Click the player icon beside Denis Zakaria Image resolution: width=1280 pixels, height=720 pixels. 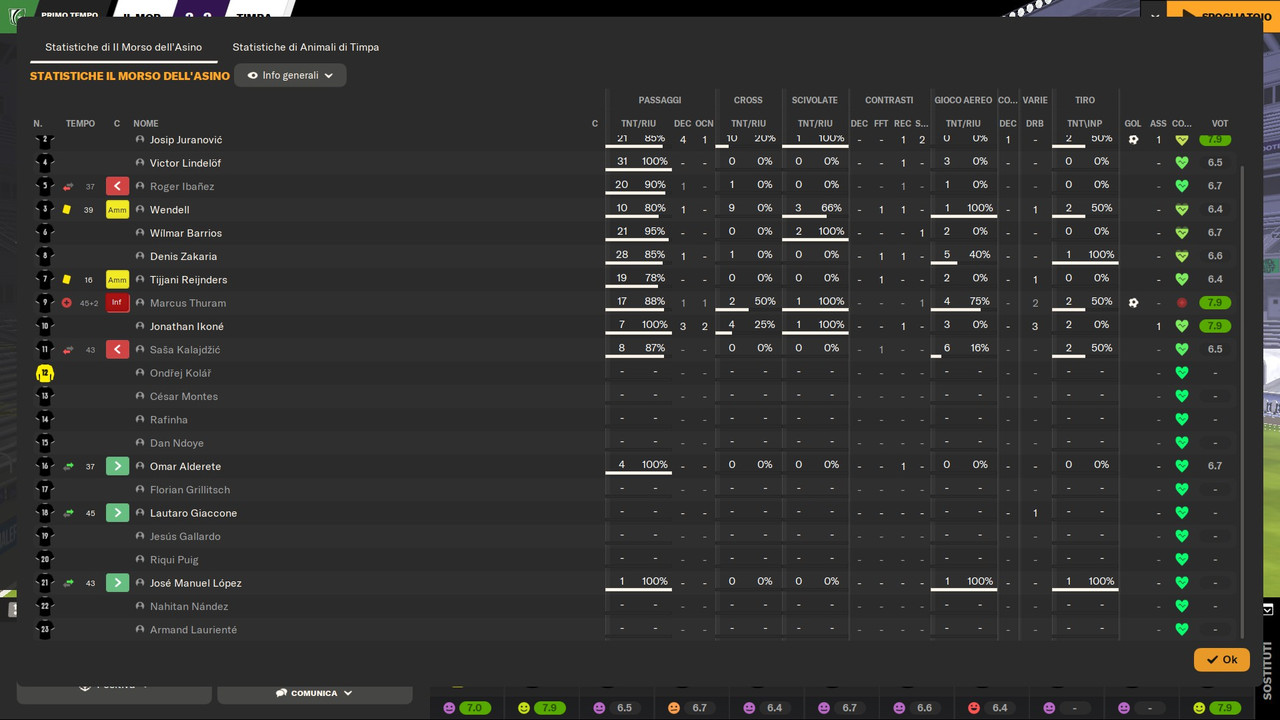click(x=140, y=257)
